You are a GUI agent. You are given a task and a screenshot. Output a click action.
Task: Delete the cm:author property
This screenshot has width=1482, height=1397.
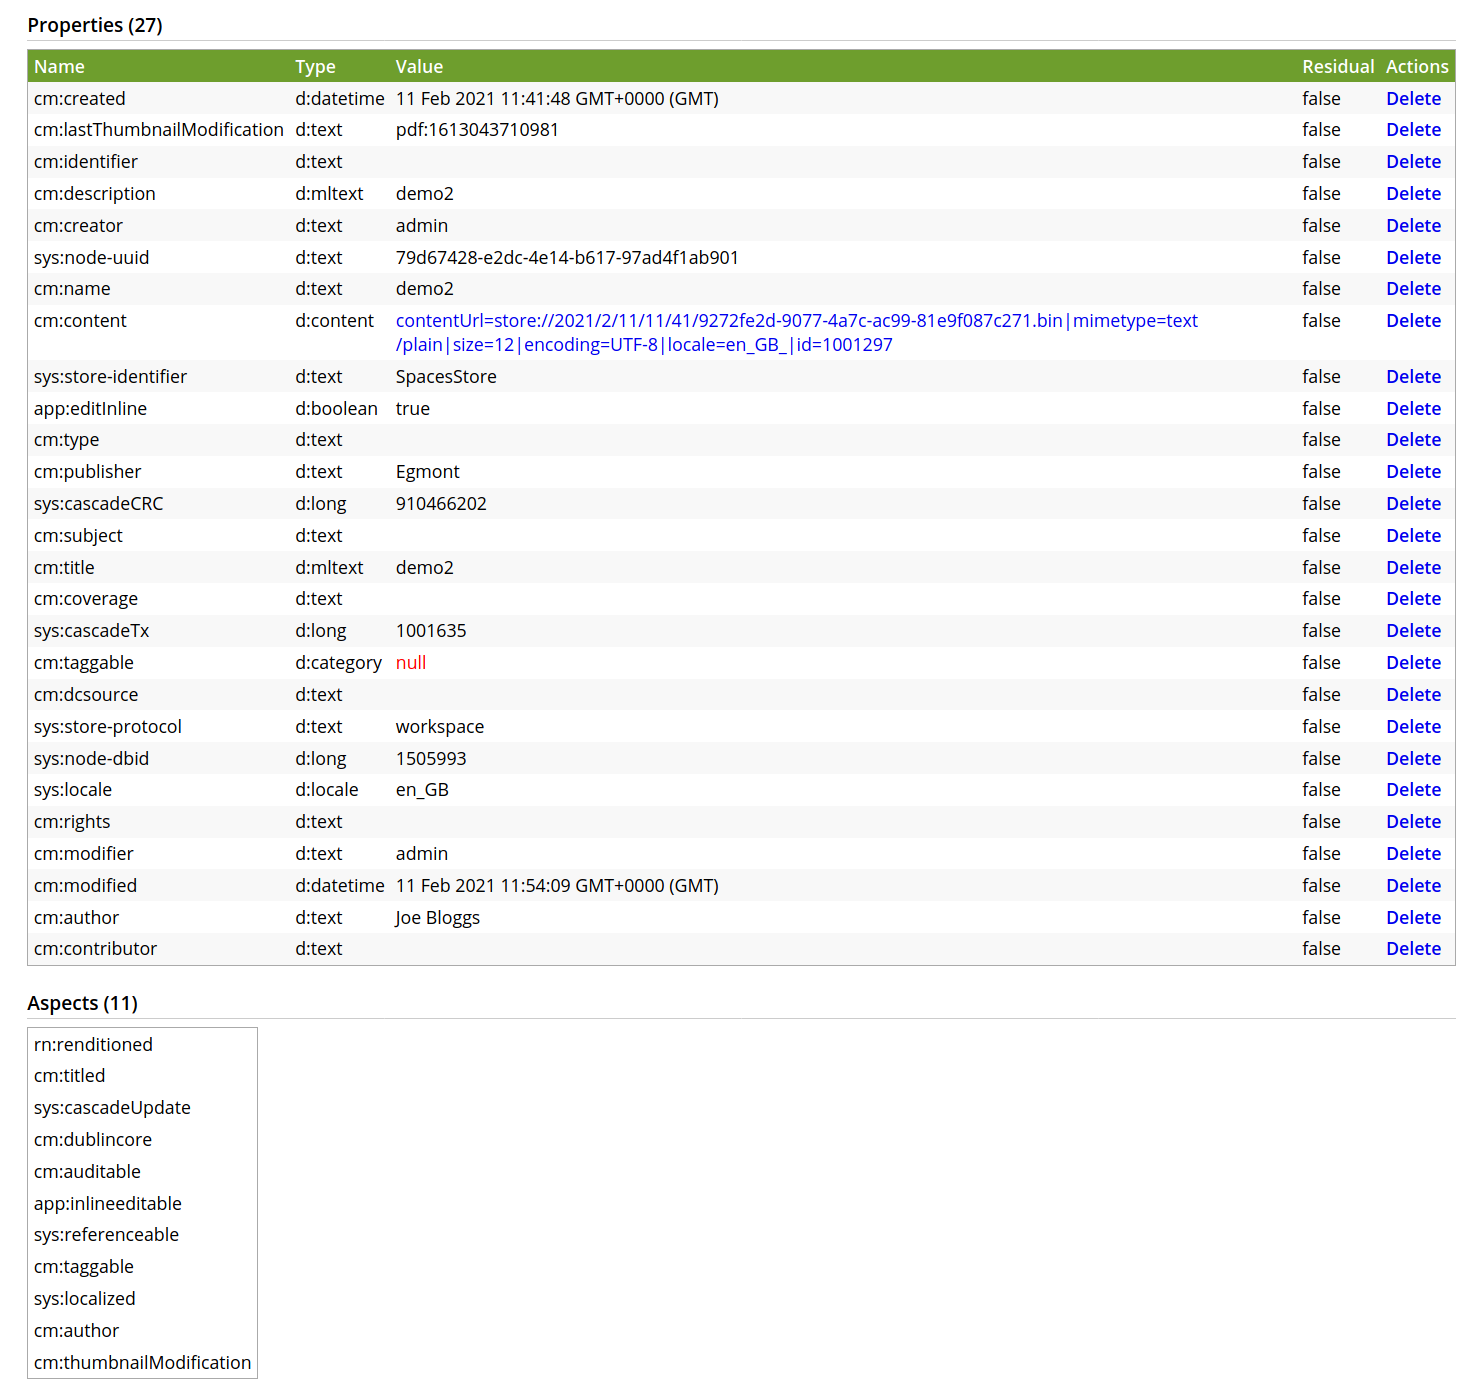pyautogui.click(x=1413, y=917)
